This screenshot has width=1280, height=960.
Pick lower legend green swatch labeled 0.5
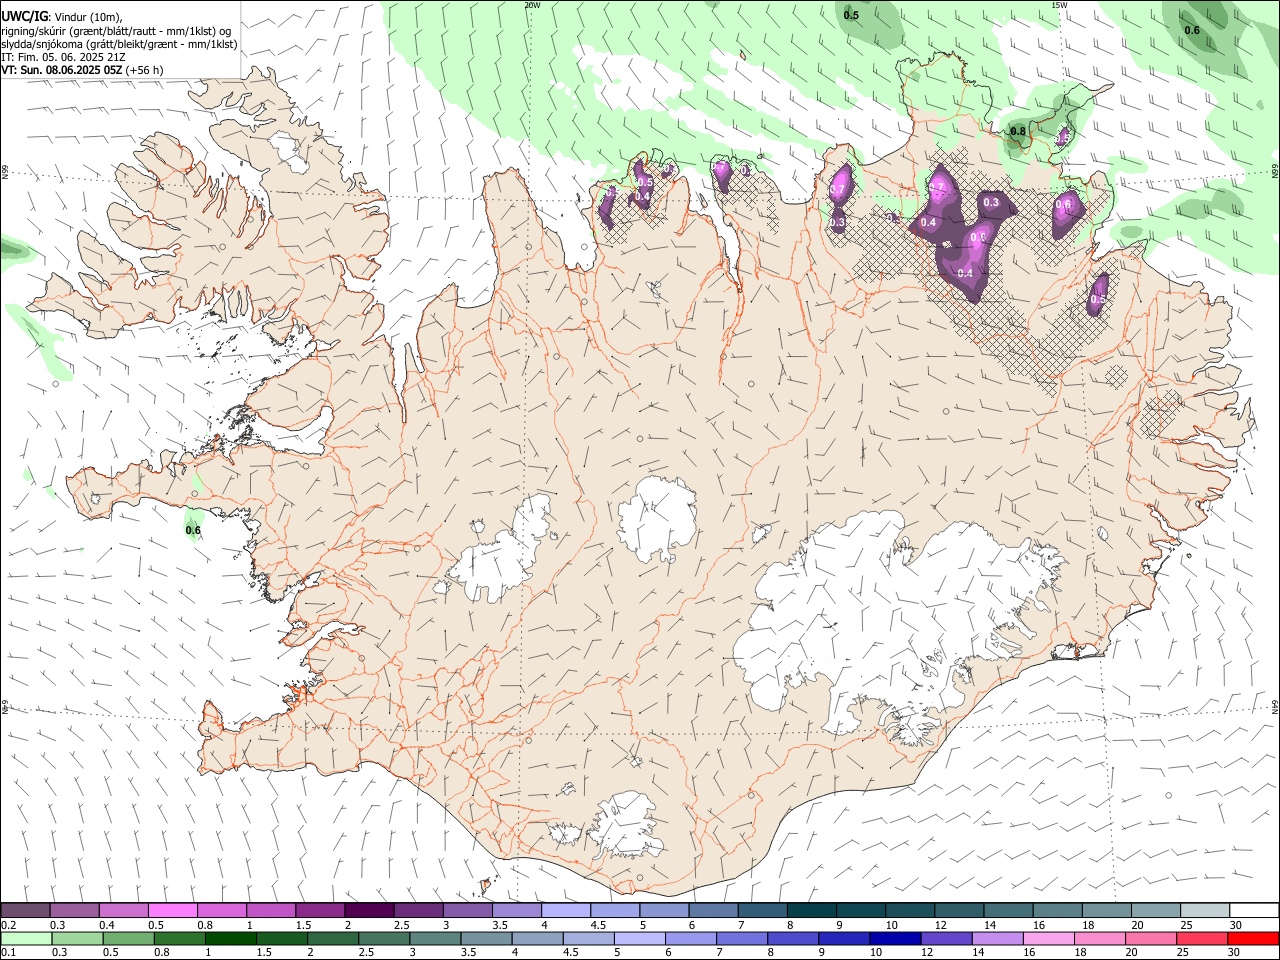coord(128,938)
